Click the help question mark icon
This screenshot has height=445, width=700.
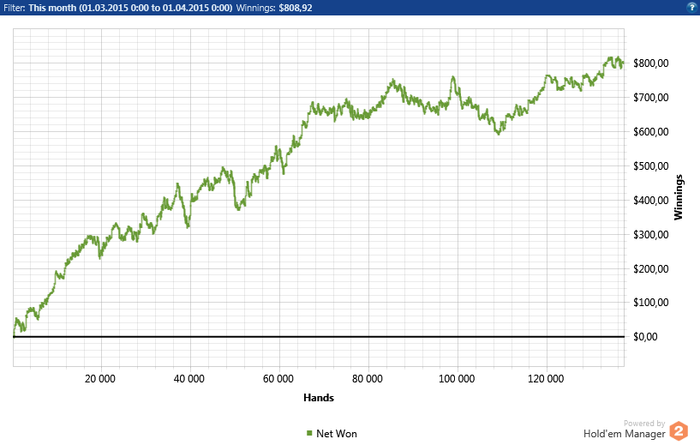pyautogui.click(x=692, y=7)
